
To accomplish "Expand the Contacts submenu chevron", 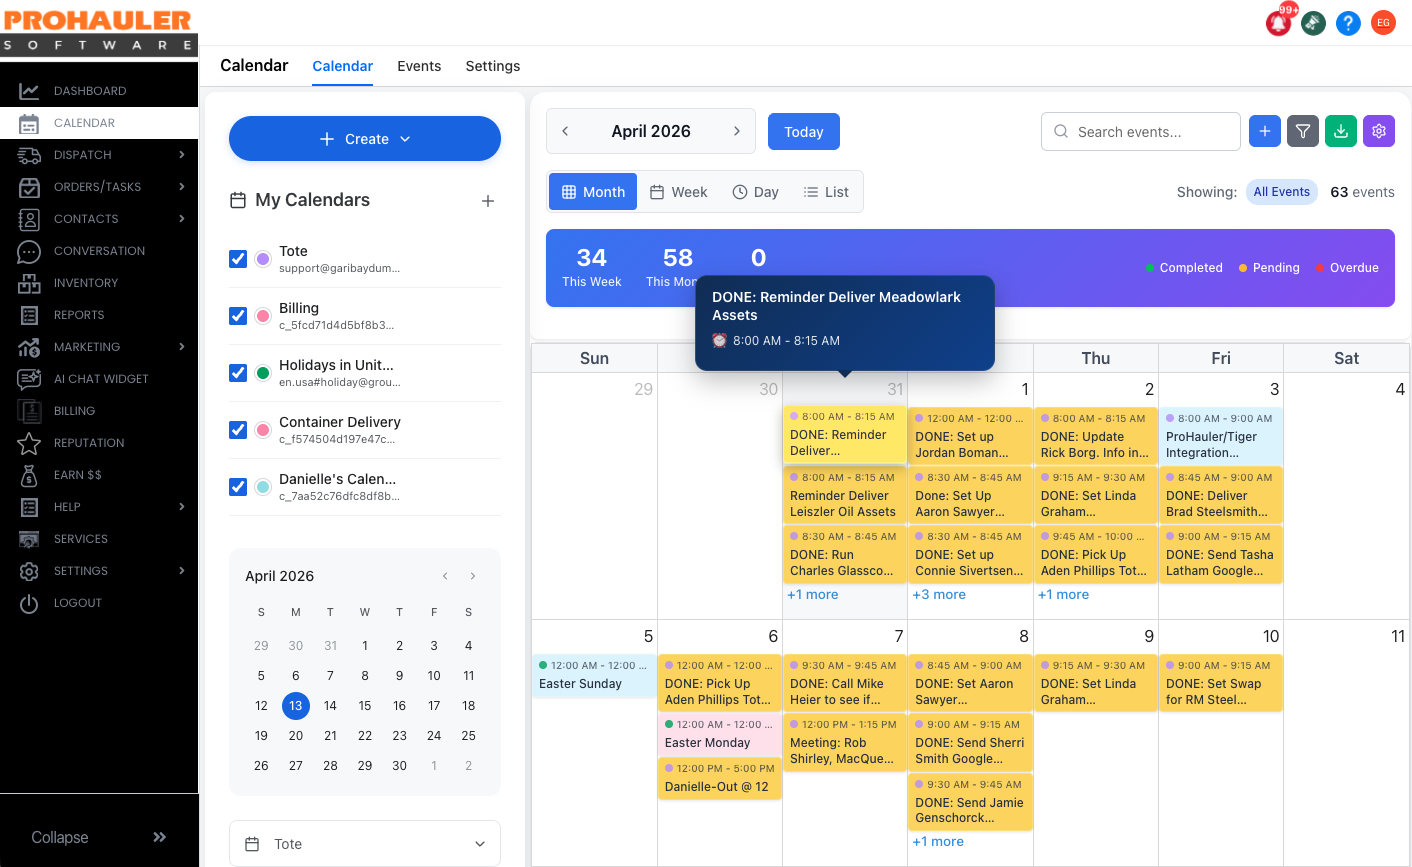I will [x=182, y=219].
